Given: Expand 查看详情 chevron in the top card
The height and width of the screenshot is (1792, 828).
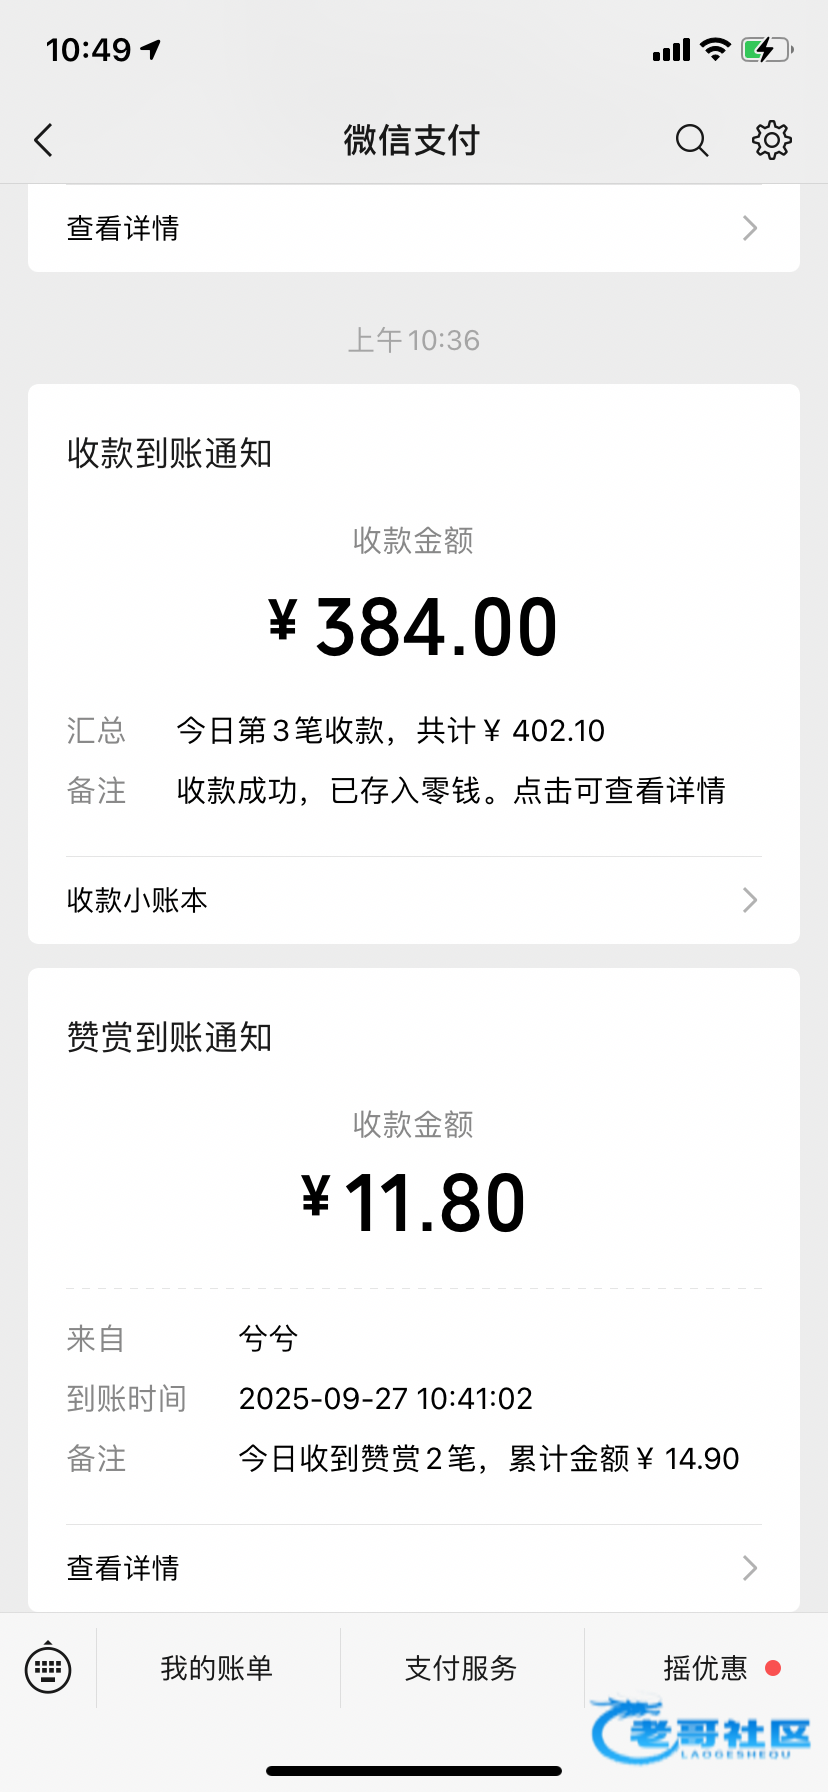Looking at the screenshot, I should coord(750,228).
